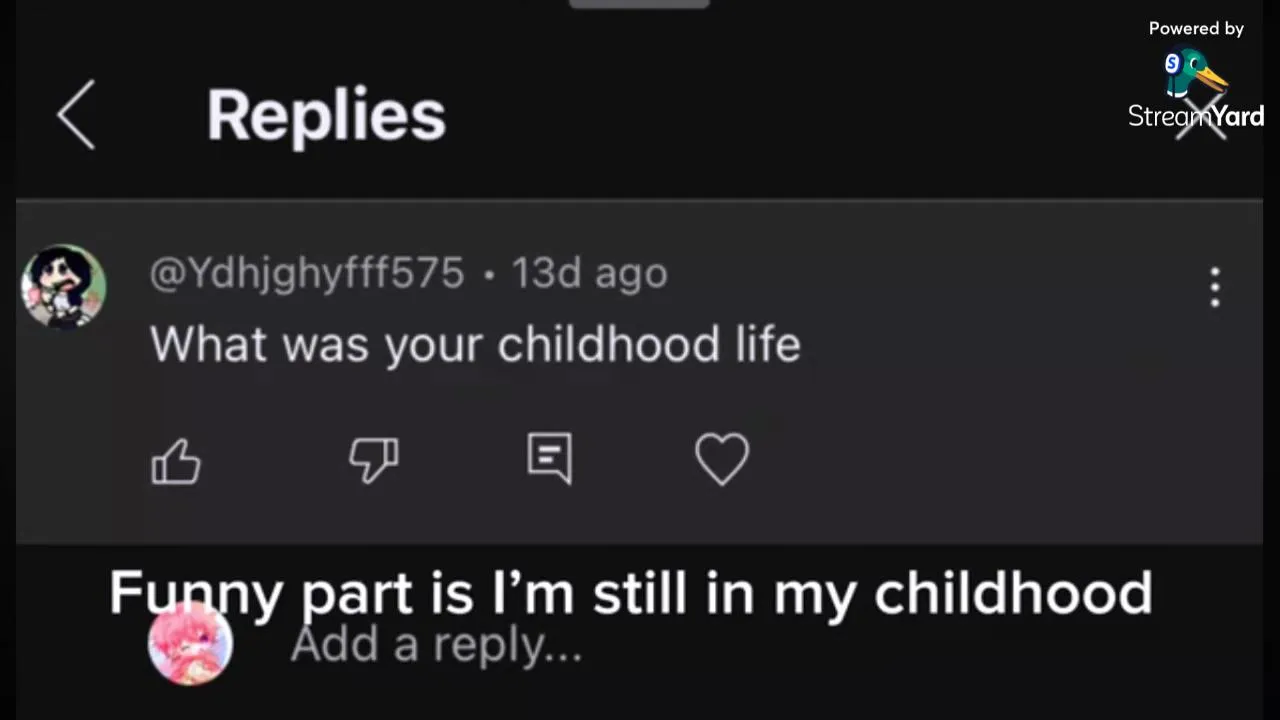The height and width of the screenshot is (720, 1280).
Task: Select the Replies header title
Action: click(326, 115)
